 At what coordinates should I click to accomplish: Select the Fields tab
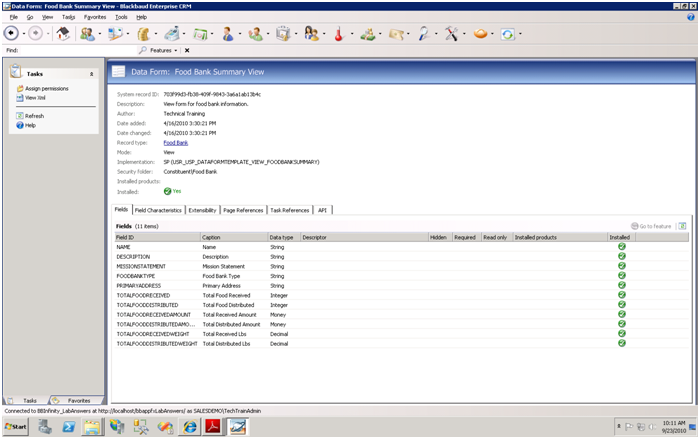(121, 209)
